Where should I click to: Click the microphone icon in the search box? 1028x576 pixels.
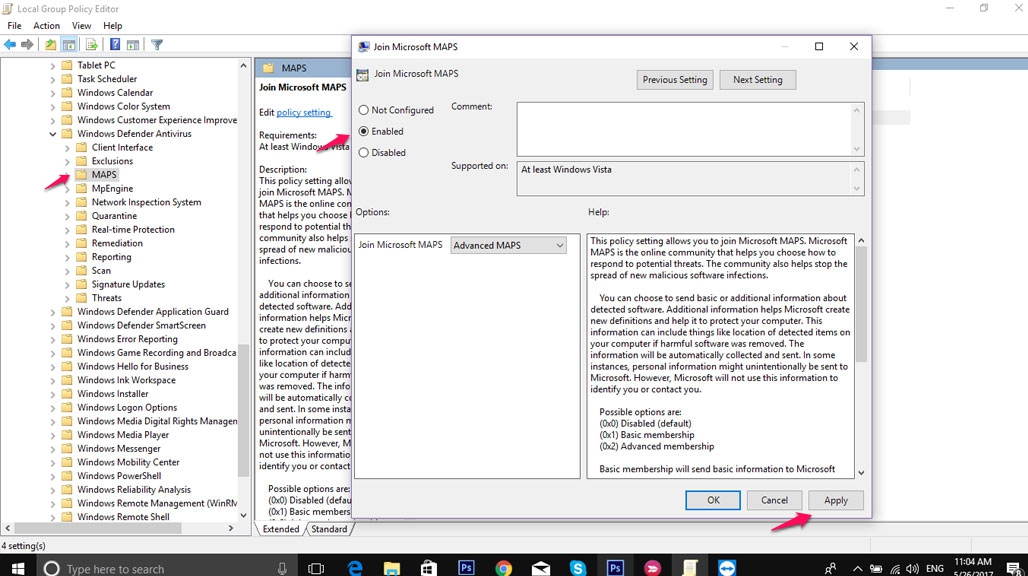click(x=282, y=568)
